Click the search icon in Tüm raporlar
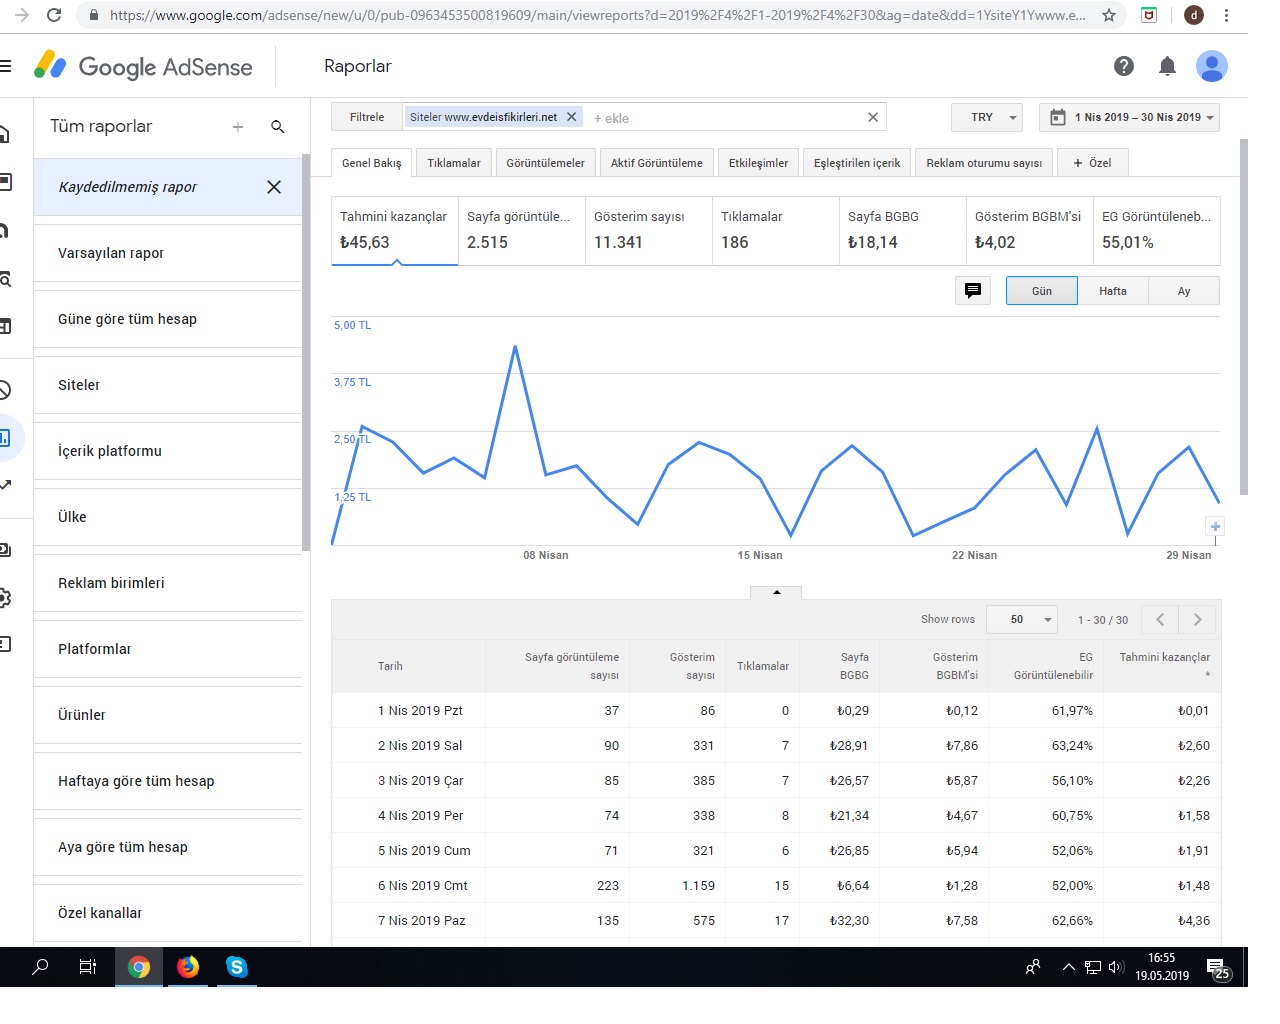 coord(278,127)
